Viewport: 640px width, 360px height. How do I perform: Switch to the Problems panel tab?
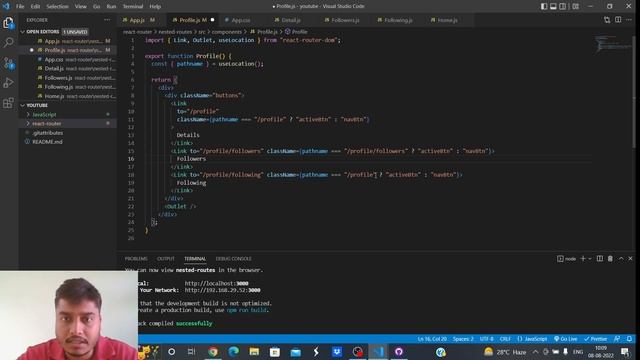tap(136, 259)
